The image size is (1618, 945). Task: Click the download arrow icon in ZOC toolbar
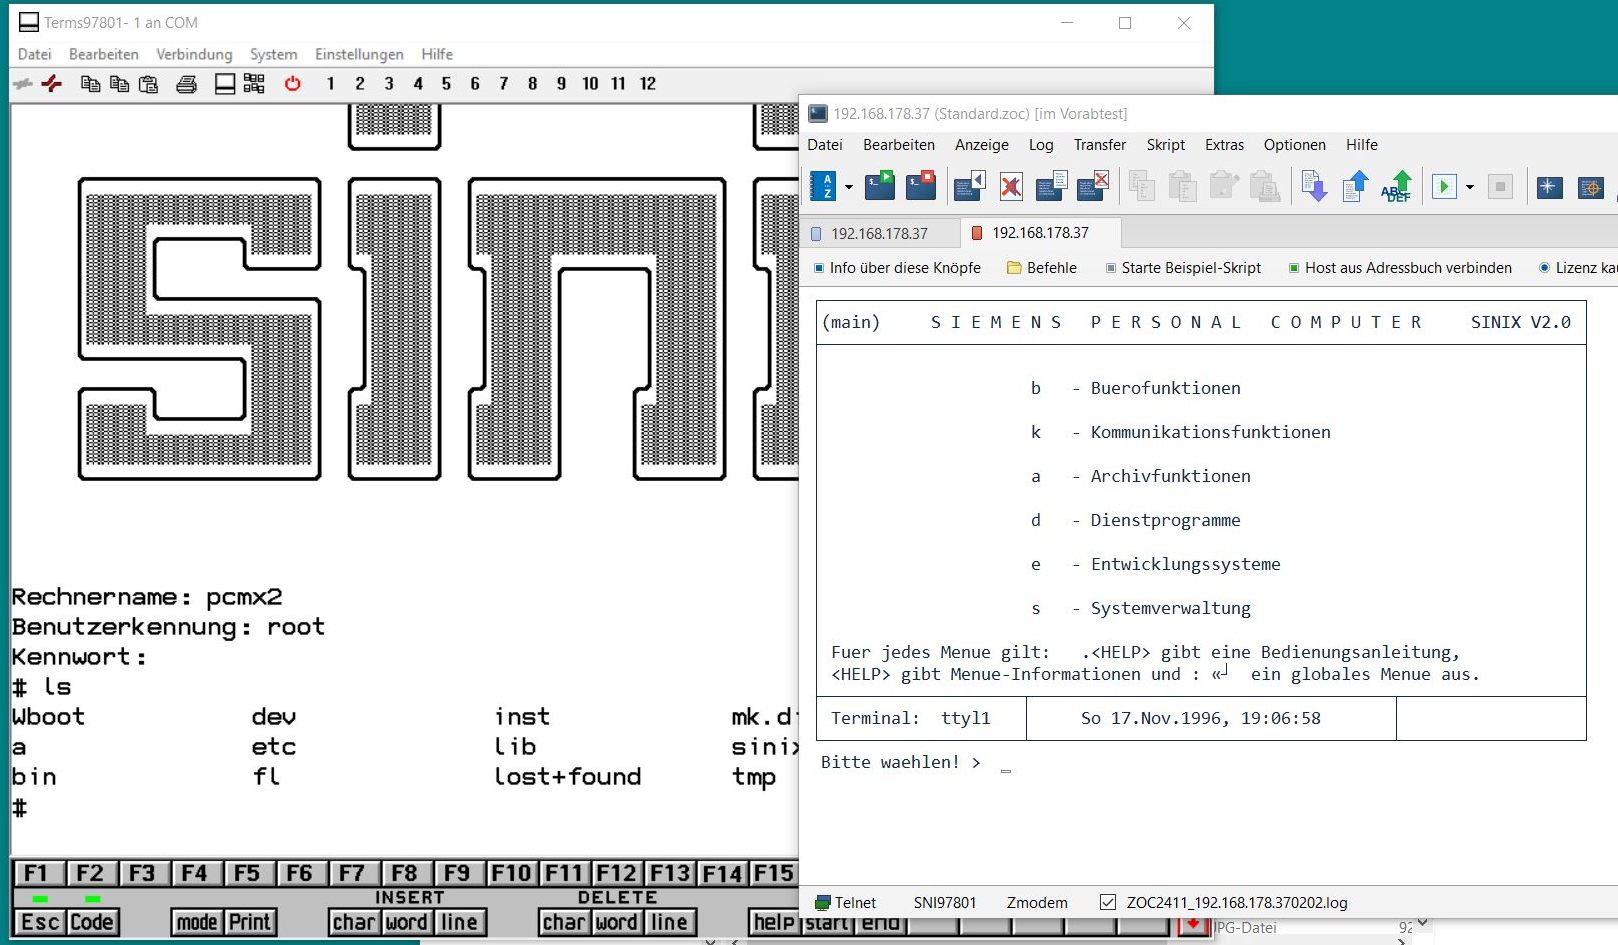(1314, 186)
